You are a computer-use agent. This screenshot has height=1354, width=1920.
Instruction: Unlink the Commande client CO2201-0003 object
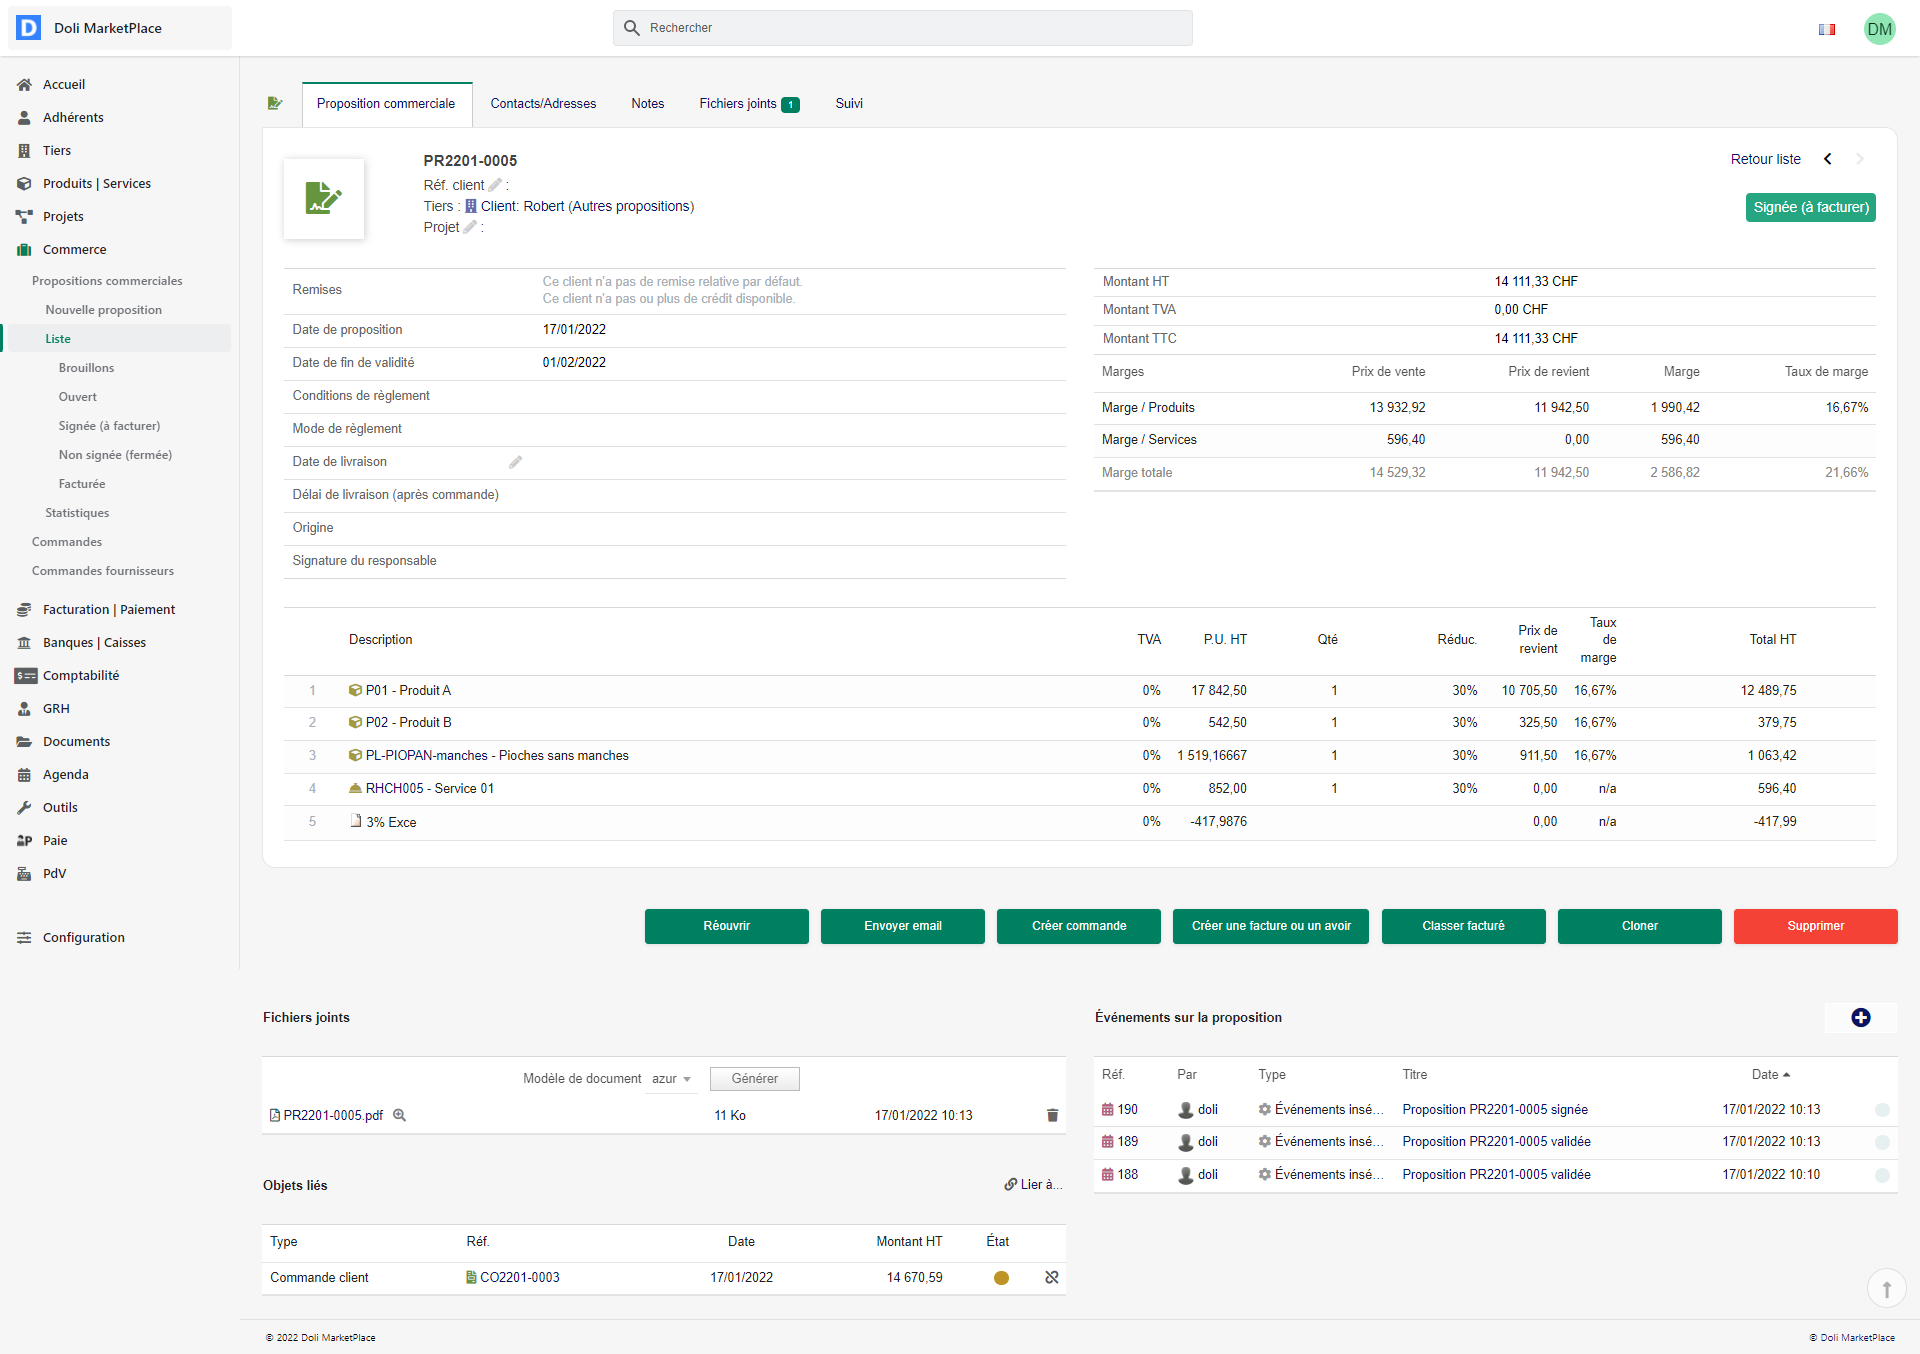pos(1051,1277)
